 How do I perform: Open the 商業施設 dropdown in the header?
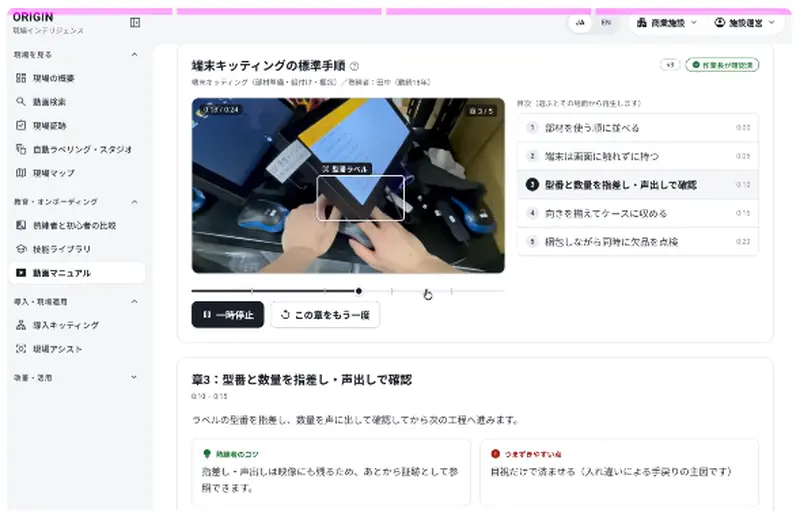tap(667, 23)
